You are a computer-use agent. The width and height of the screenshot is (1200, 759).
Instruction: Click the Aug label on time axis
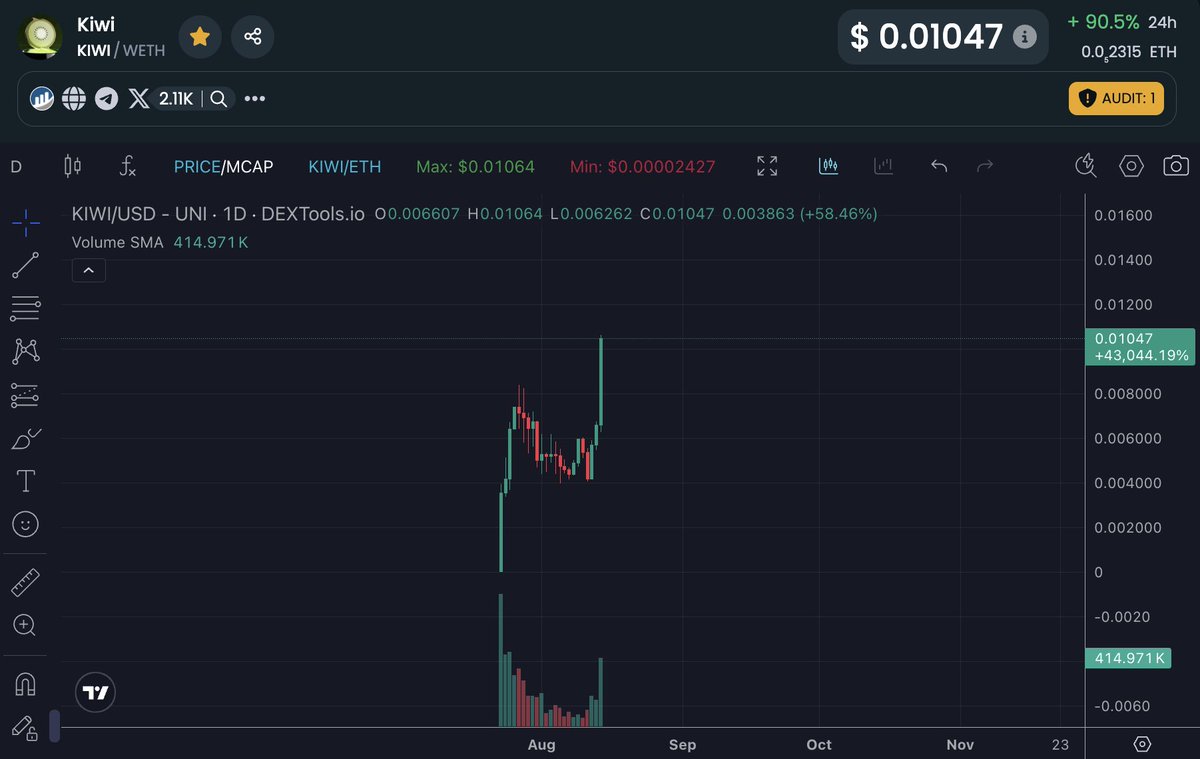coord(541,744)
